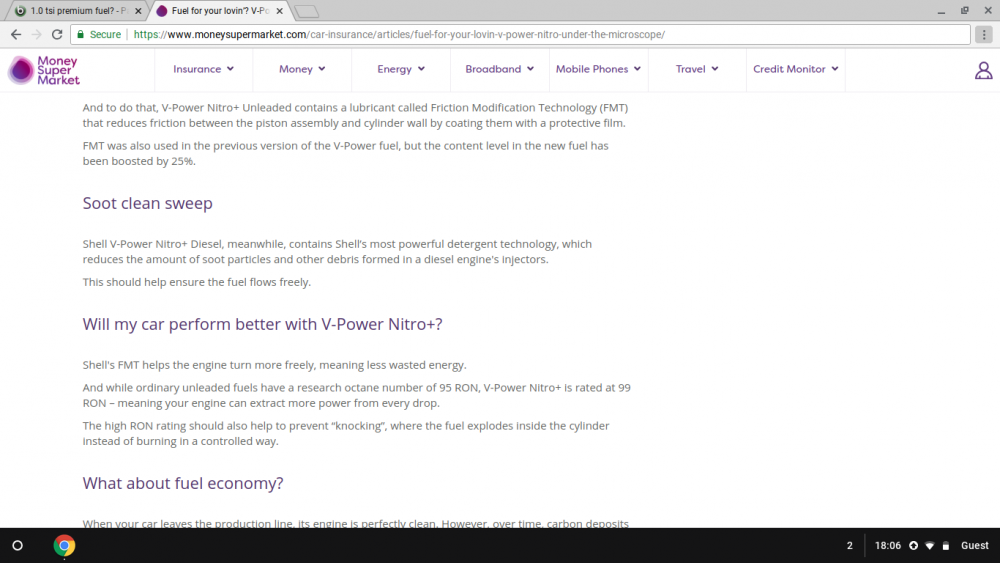Click the Guest label in the tray

coord(974,546)
